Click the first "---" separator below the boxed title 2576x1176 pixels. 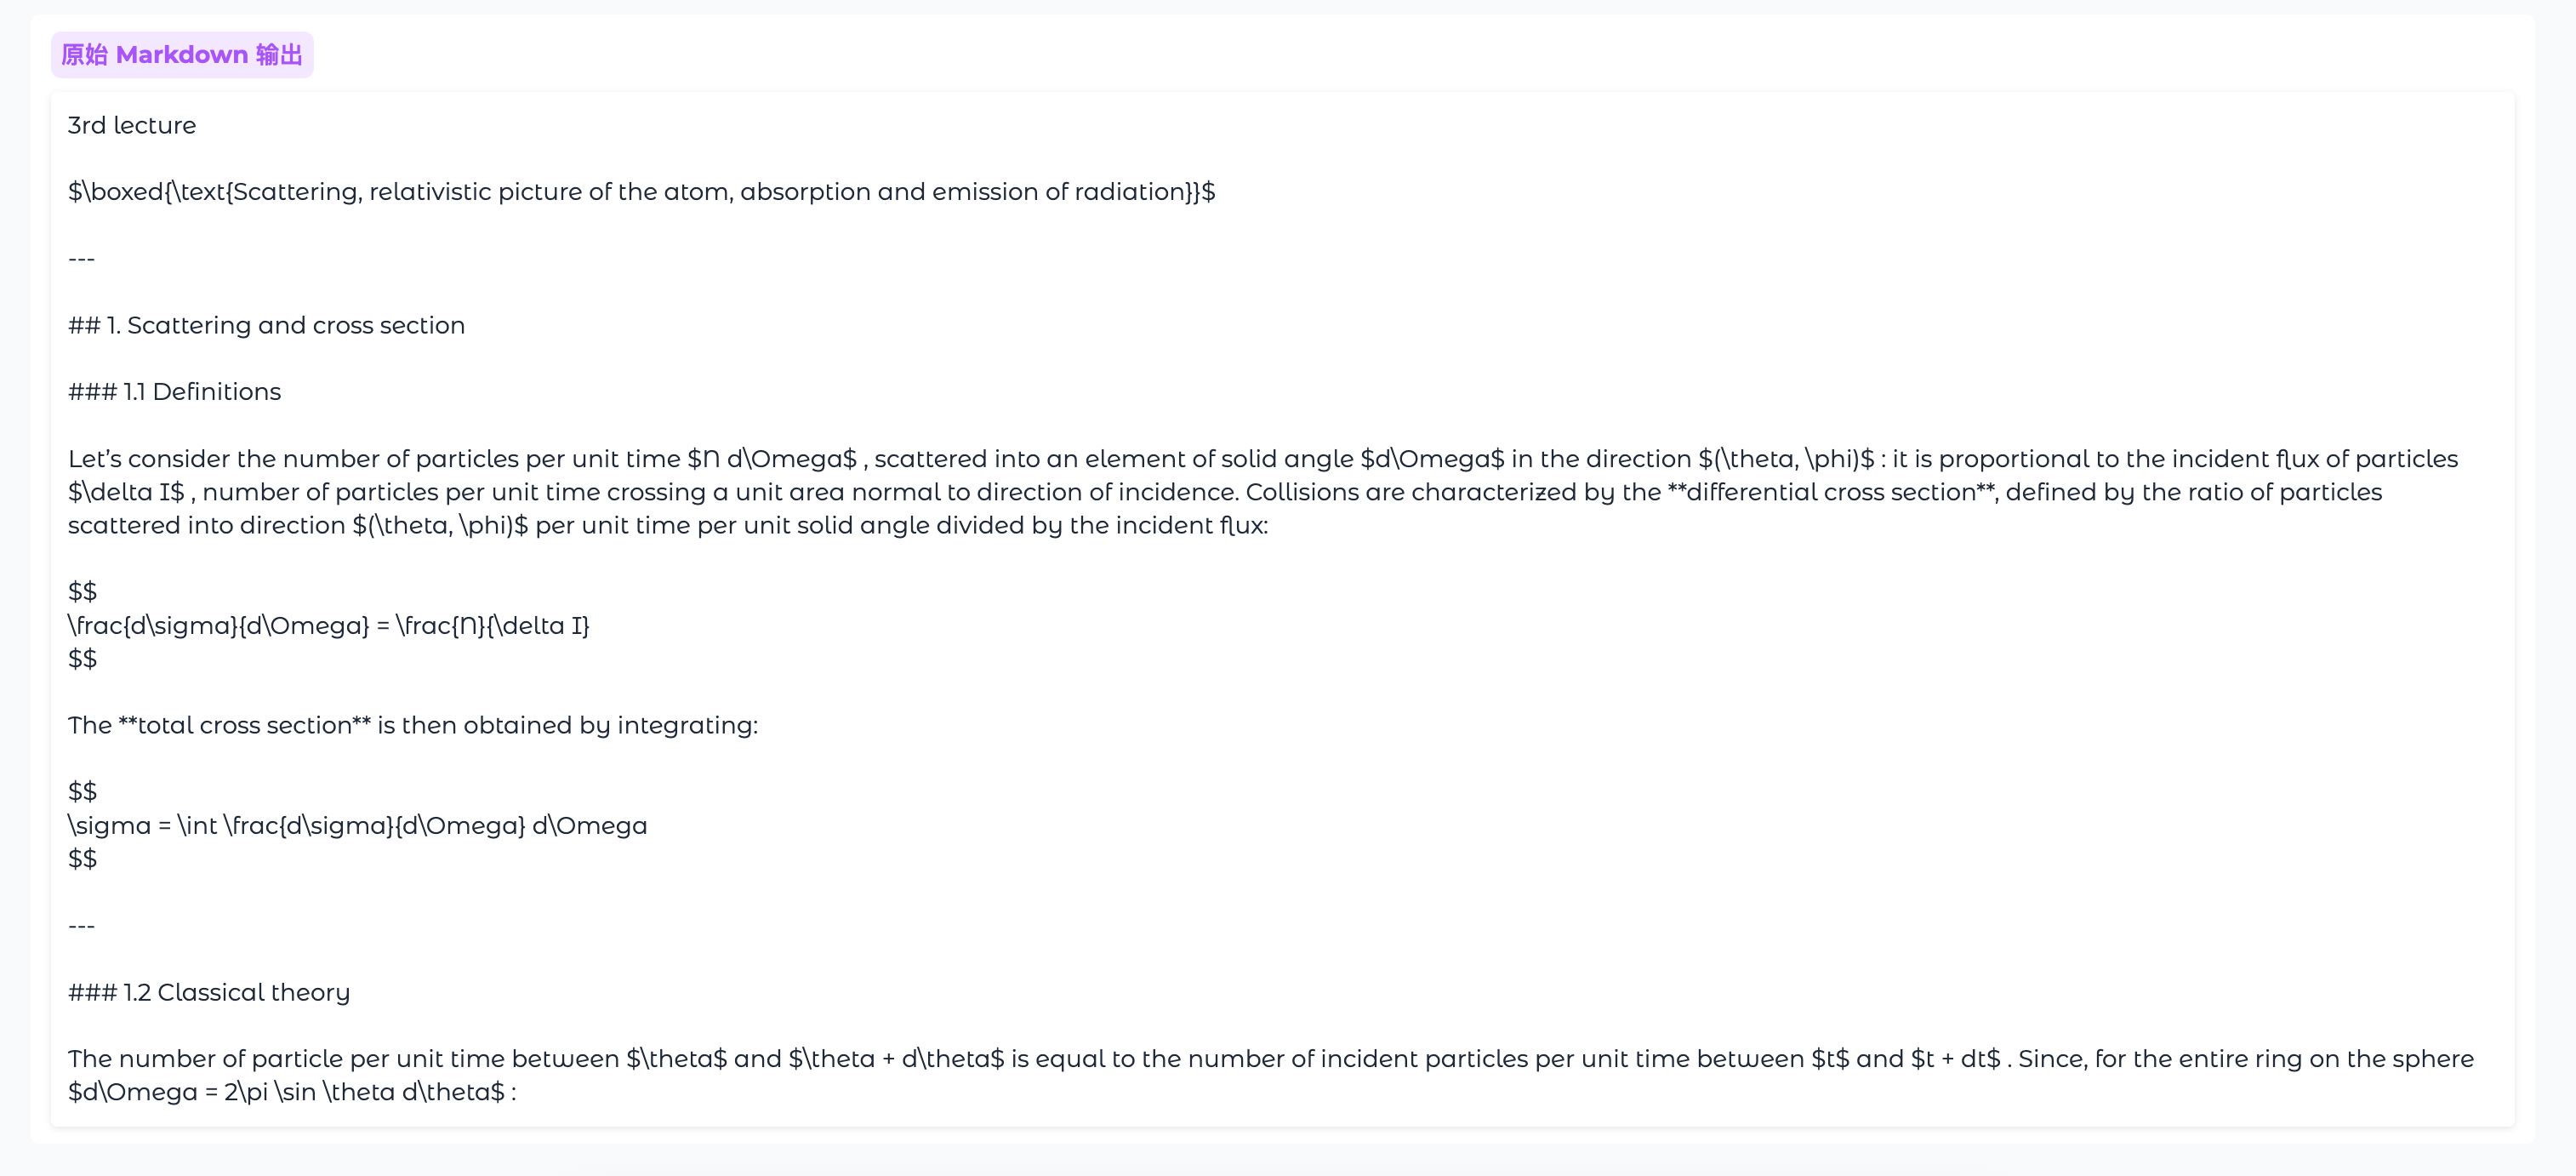pos(81,259)
